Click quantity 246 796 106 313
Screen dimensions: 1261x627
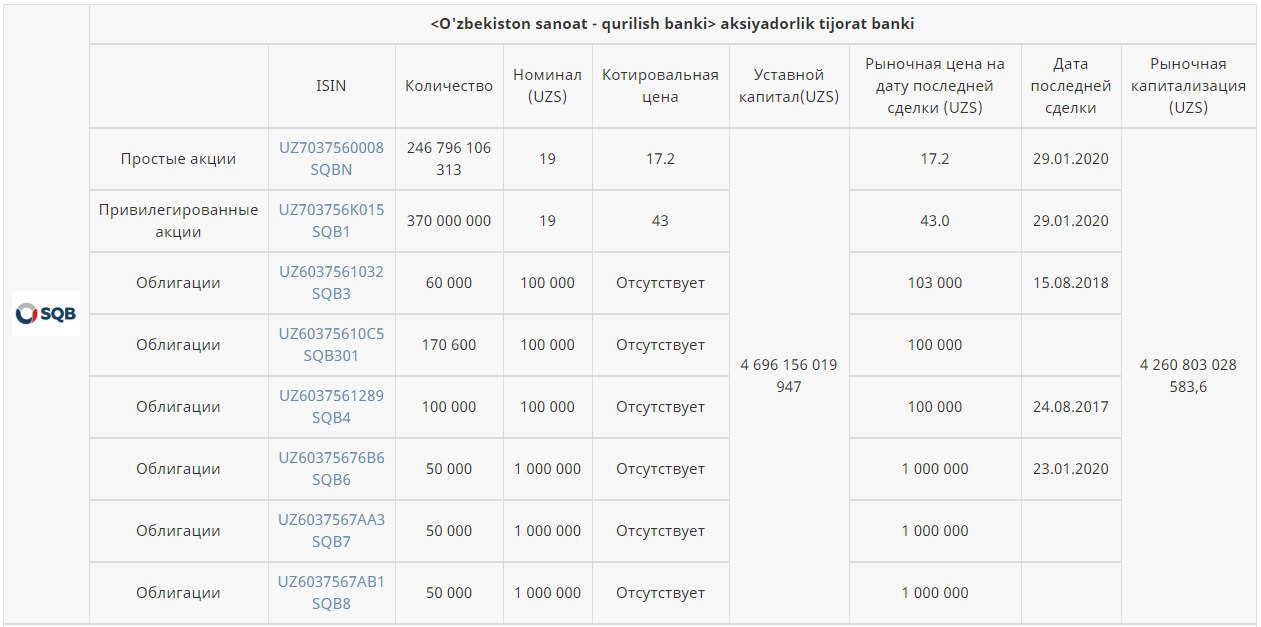[x=449, y=159]
